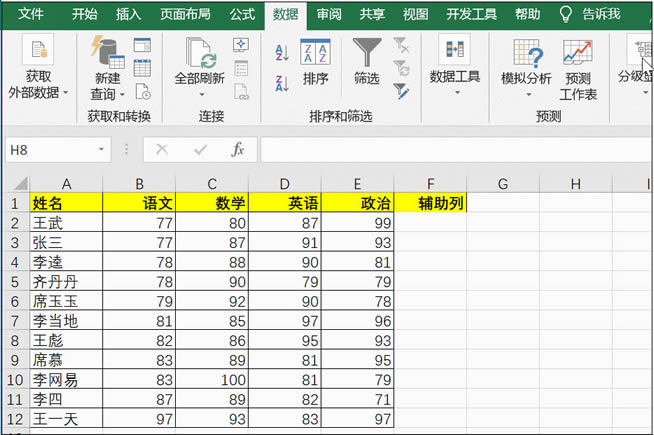Click the insert function fx icon
The width and height of the screenshot is (654, 435).
pyautogui.click(x=237, y=149)
